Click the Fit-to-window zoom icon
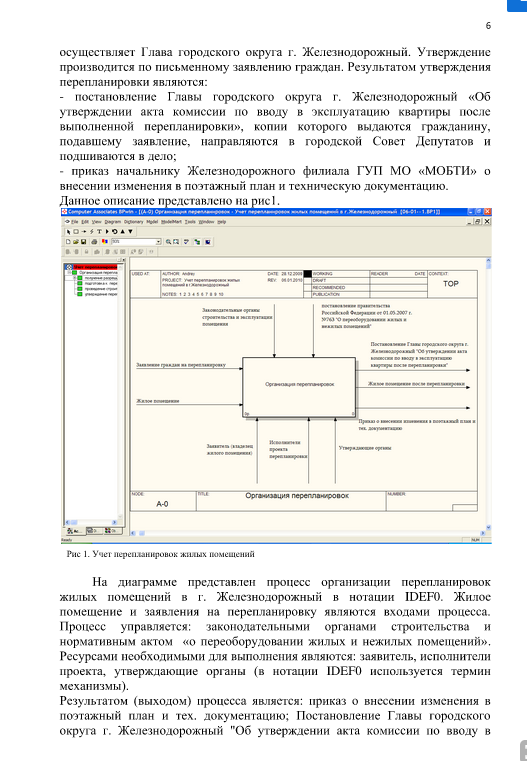 tap(176, 242)
